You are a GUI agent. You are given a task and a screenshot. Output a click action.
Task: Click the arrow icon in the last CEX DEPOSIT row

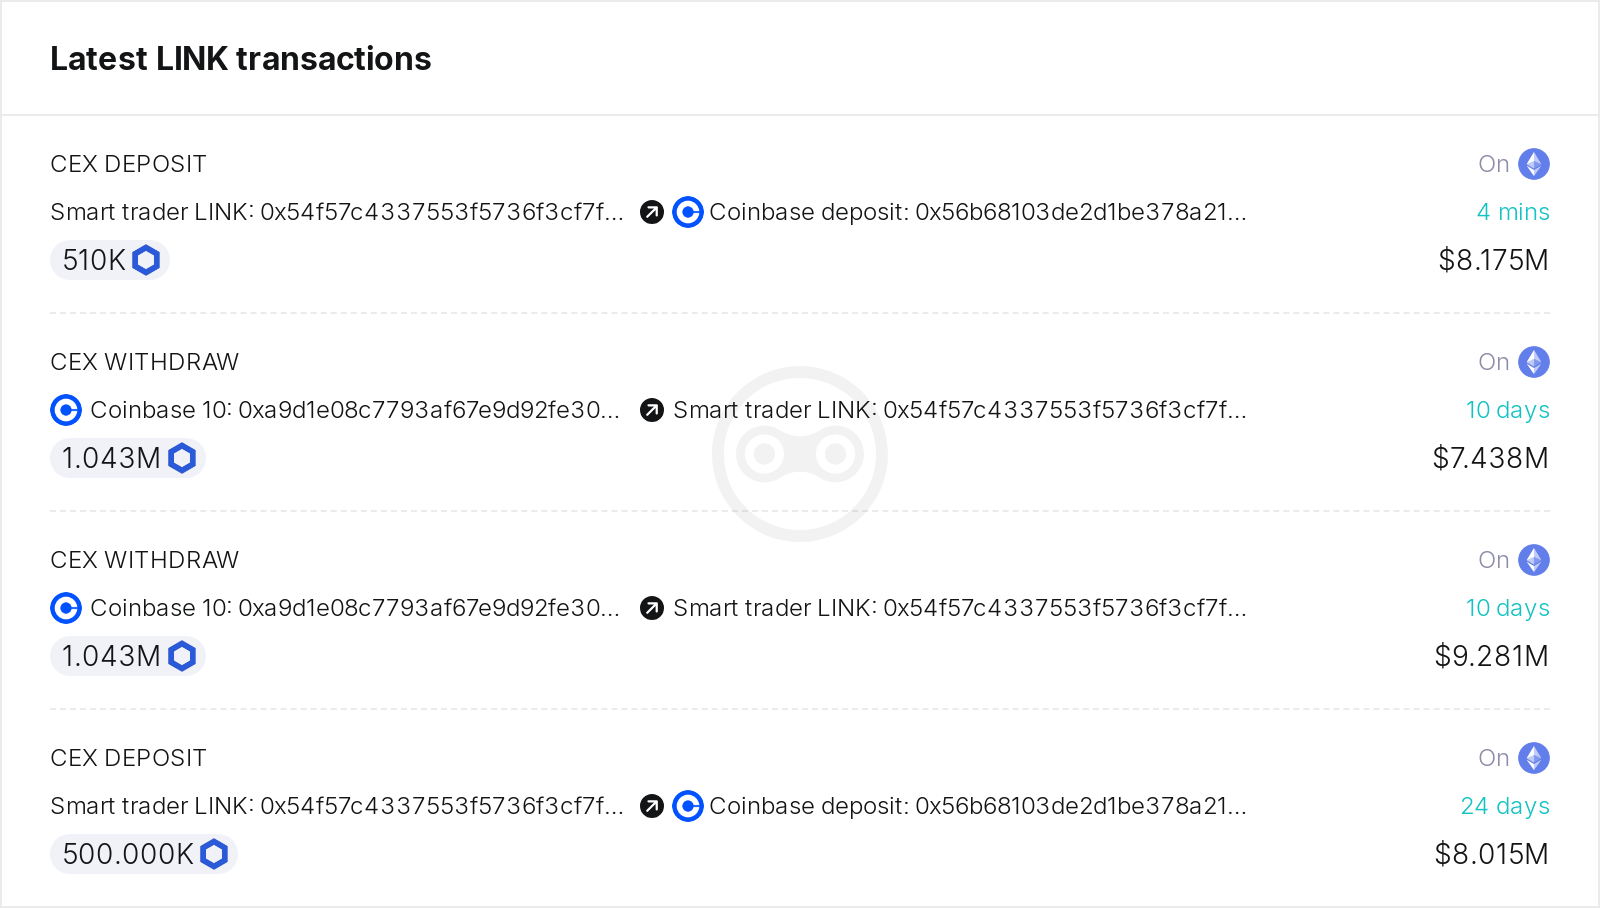tap(650, 805)
